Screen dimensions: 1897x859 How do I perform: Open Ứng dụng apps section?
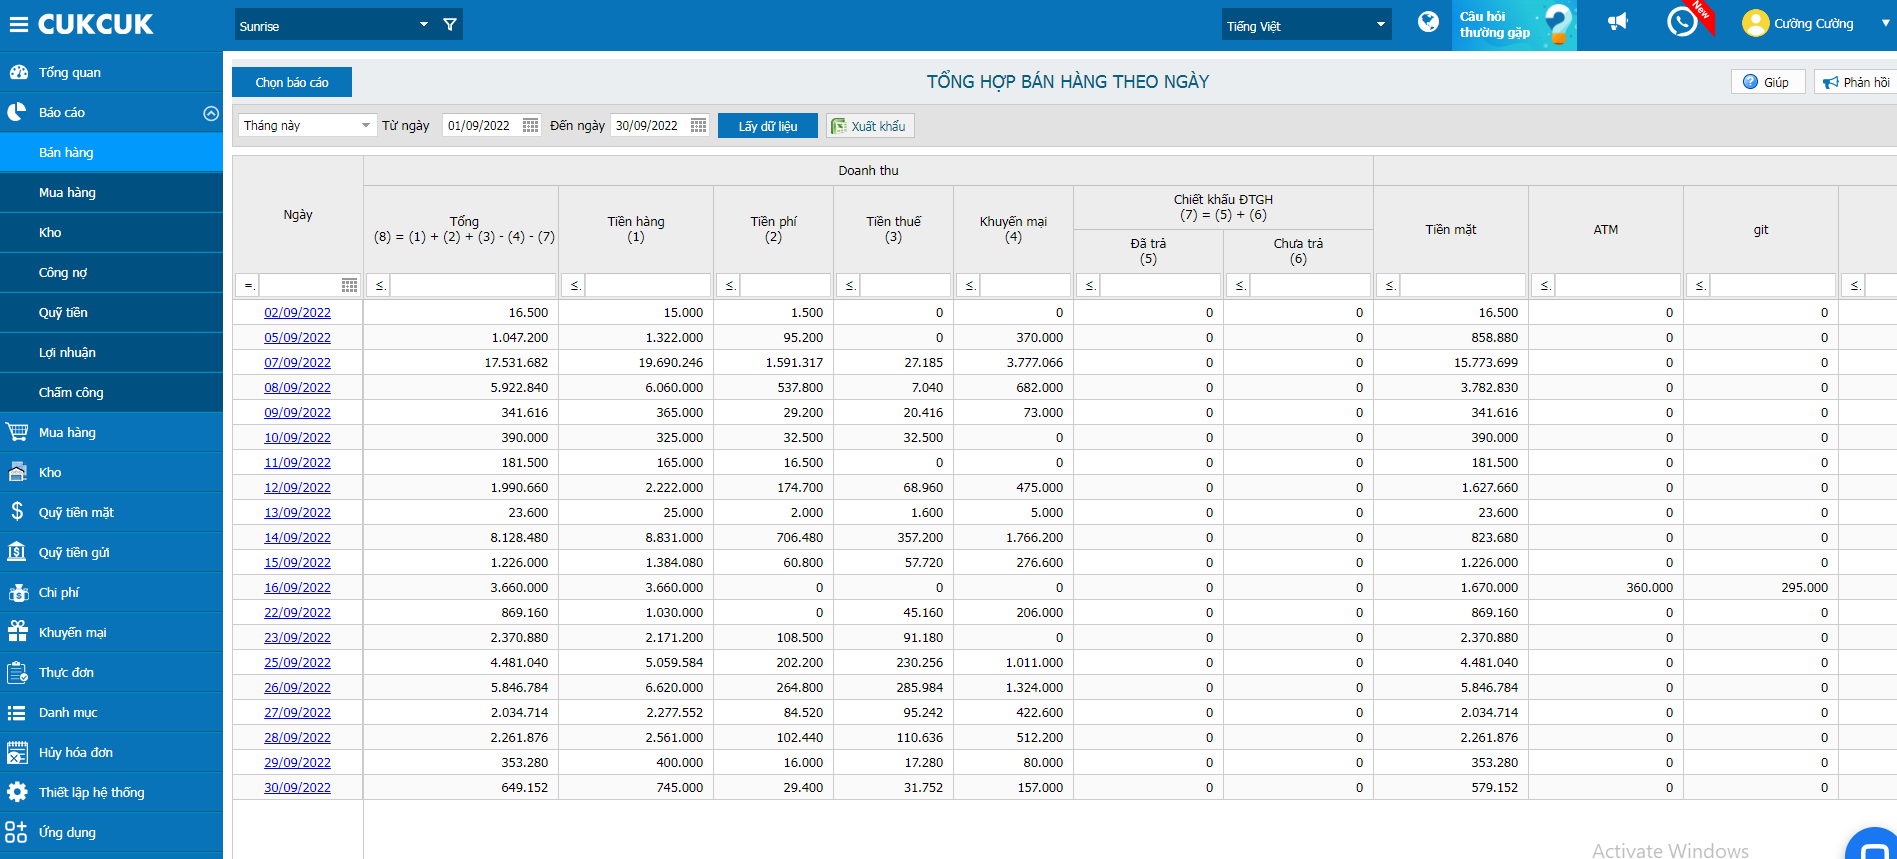pyautogui.click(x=111, y=832)
